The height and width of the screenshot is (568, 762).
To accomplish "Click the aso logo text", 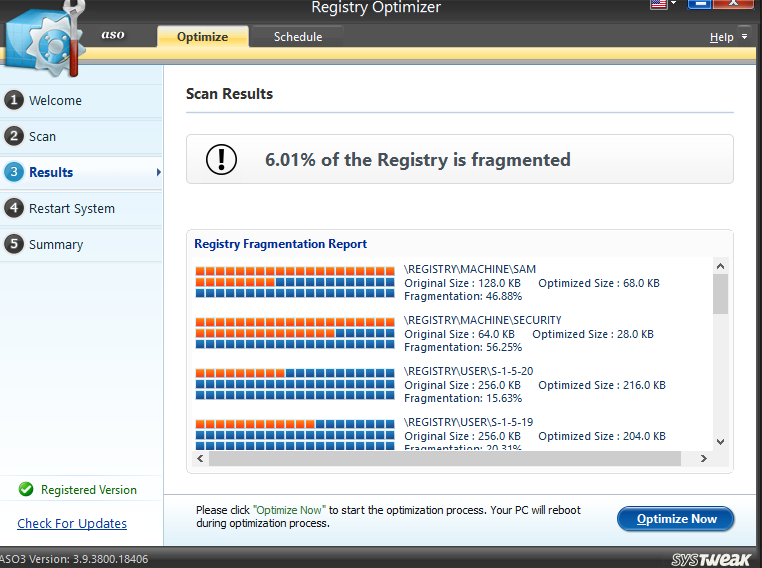I will [x=113, y=34].
